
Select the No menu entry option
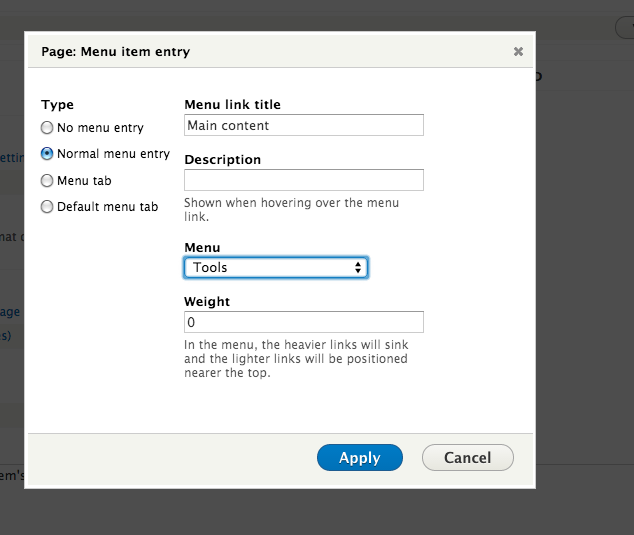coord(47,128)
